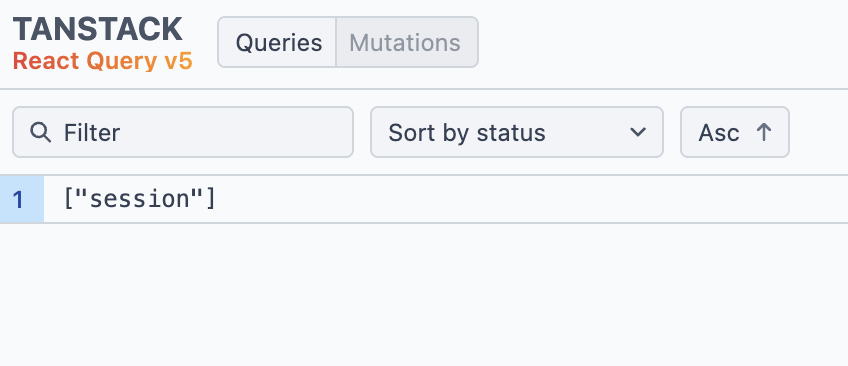Select the ["session"] query row
Screen dimensions: 848x366
click(424, 199)
